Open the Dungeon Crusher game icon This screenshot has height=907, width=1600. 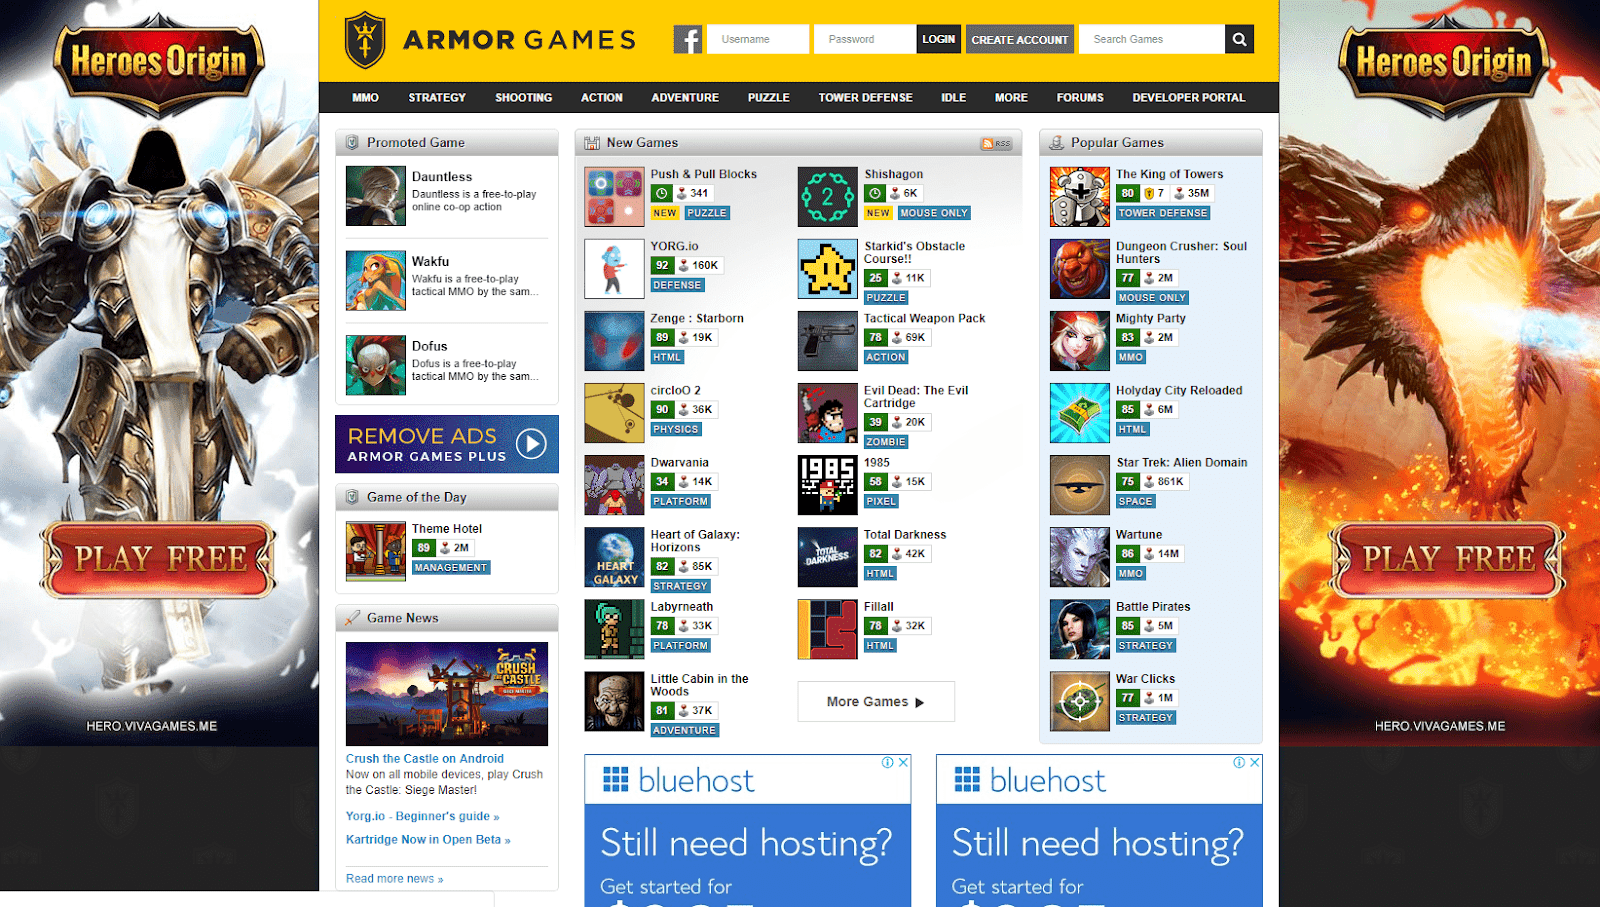pyautogui.click(x=1080, y=269)
